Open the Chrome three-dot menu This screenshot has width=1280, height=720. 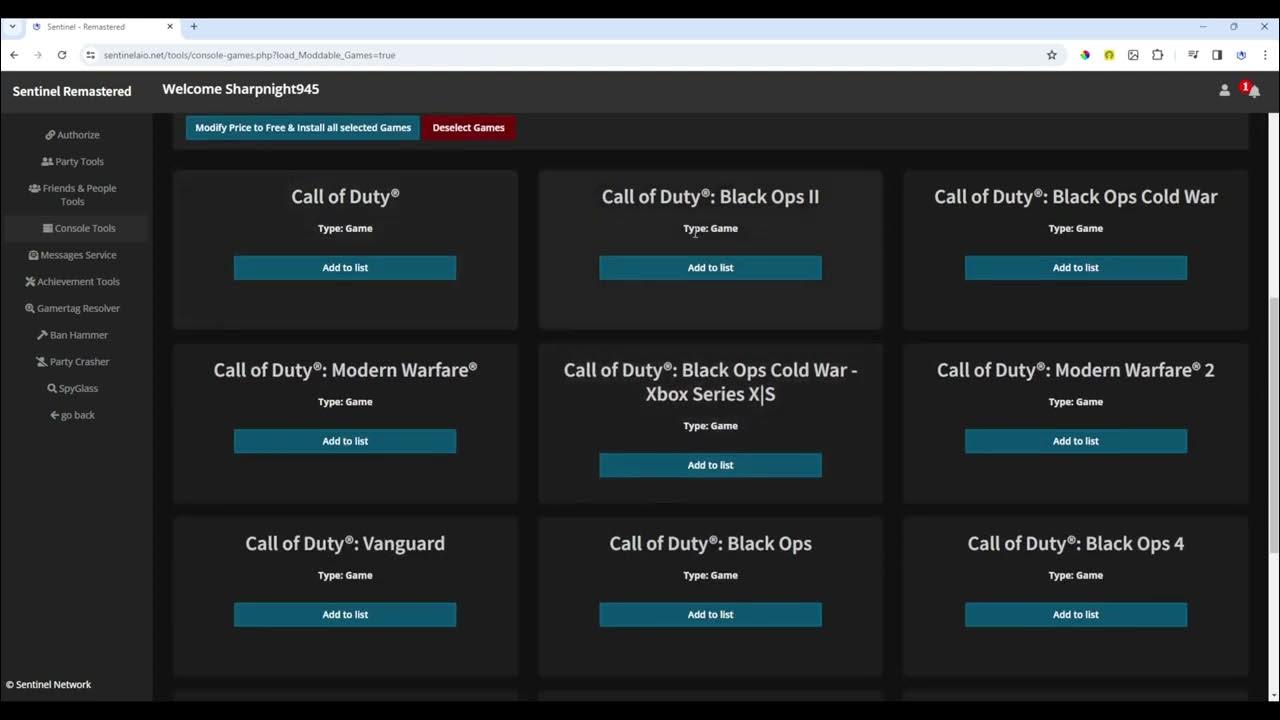point(1265,55)
